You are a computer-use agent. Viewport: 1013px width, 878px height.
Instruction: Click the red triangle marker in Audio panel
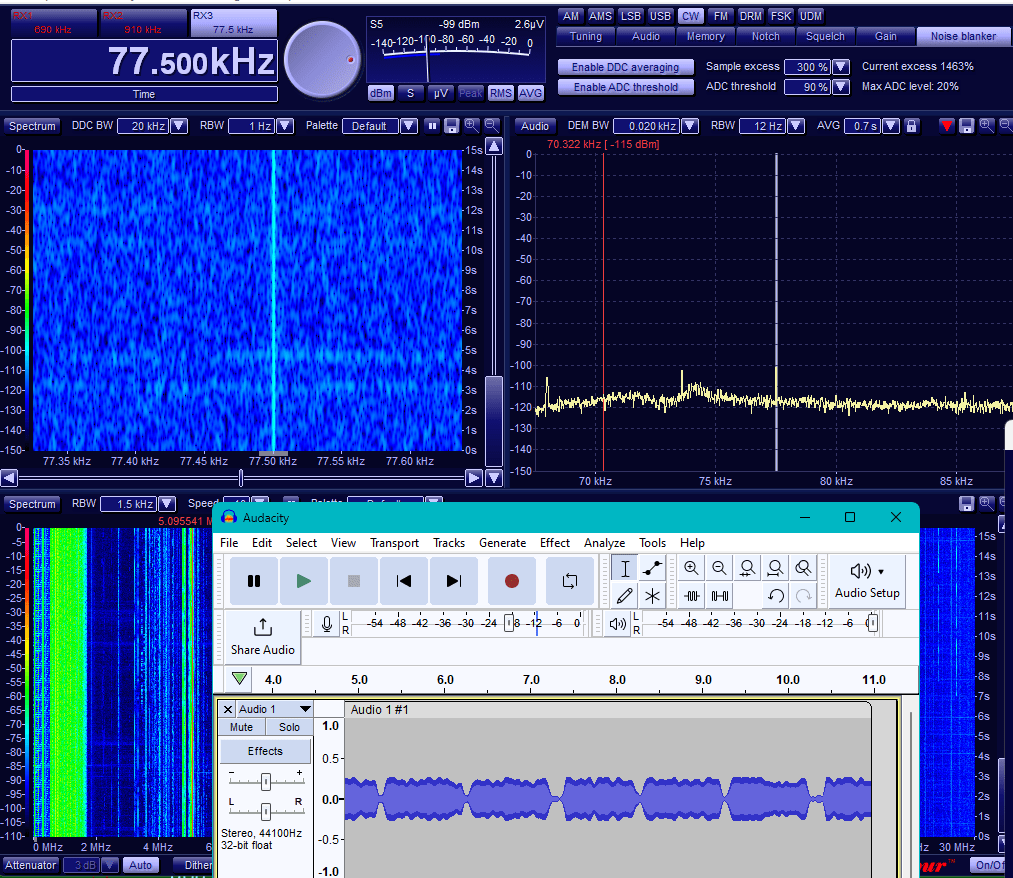946,126
